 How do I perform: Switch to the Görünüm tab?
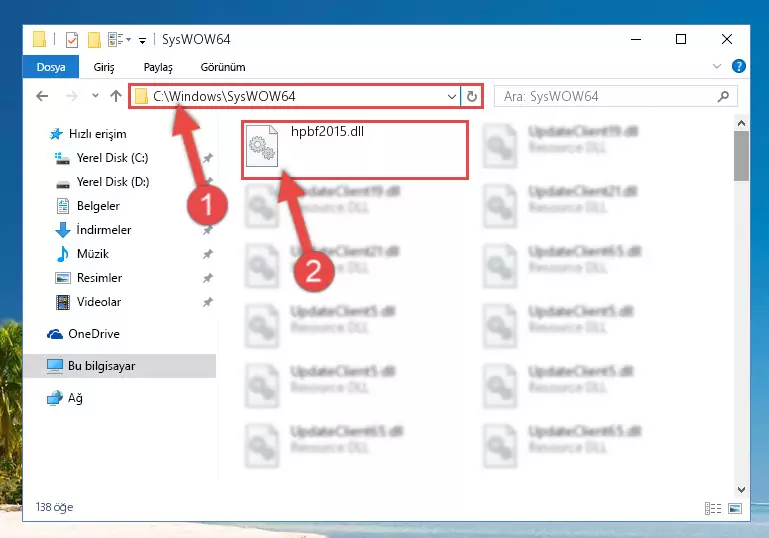223,67
